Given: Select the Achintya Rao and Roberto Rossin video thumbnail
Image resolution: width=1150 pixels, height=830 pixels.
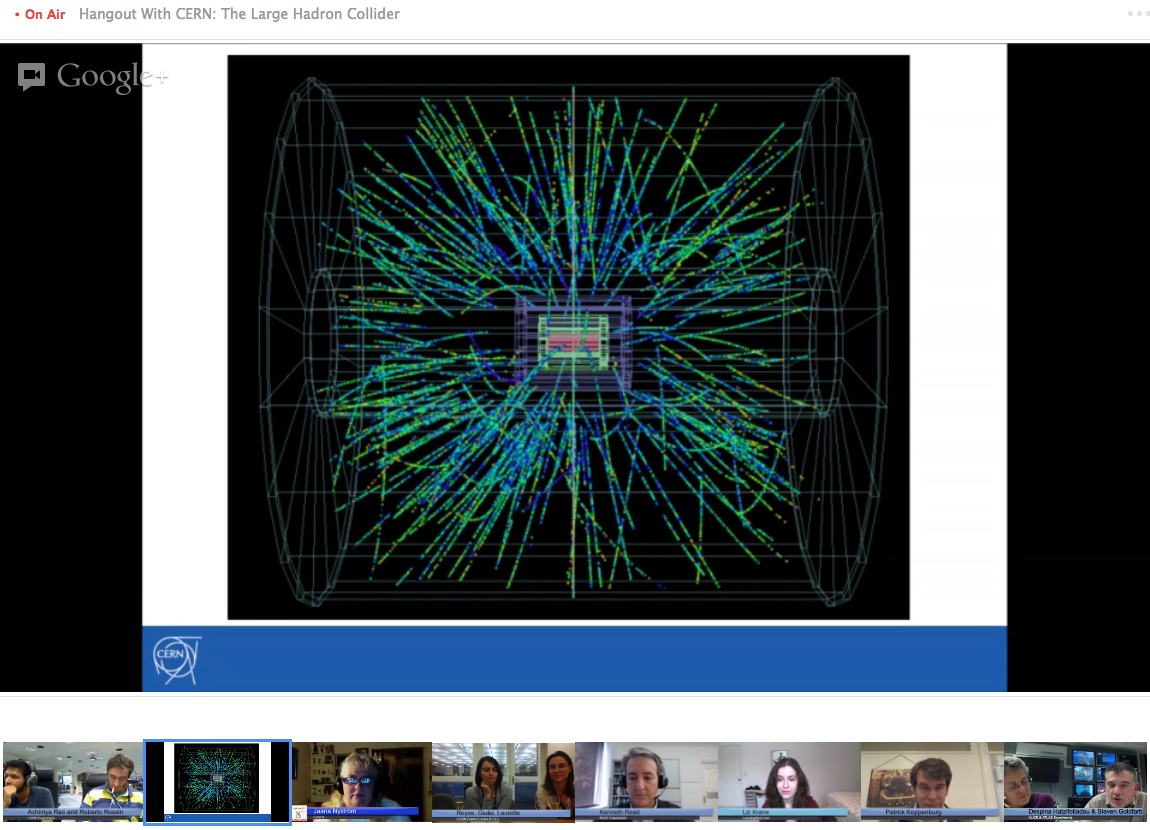Looking at the screenshot, I should click(x=73, y=782).
